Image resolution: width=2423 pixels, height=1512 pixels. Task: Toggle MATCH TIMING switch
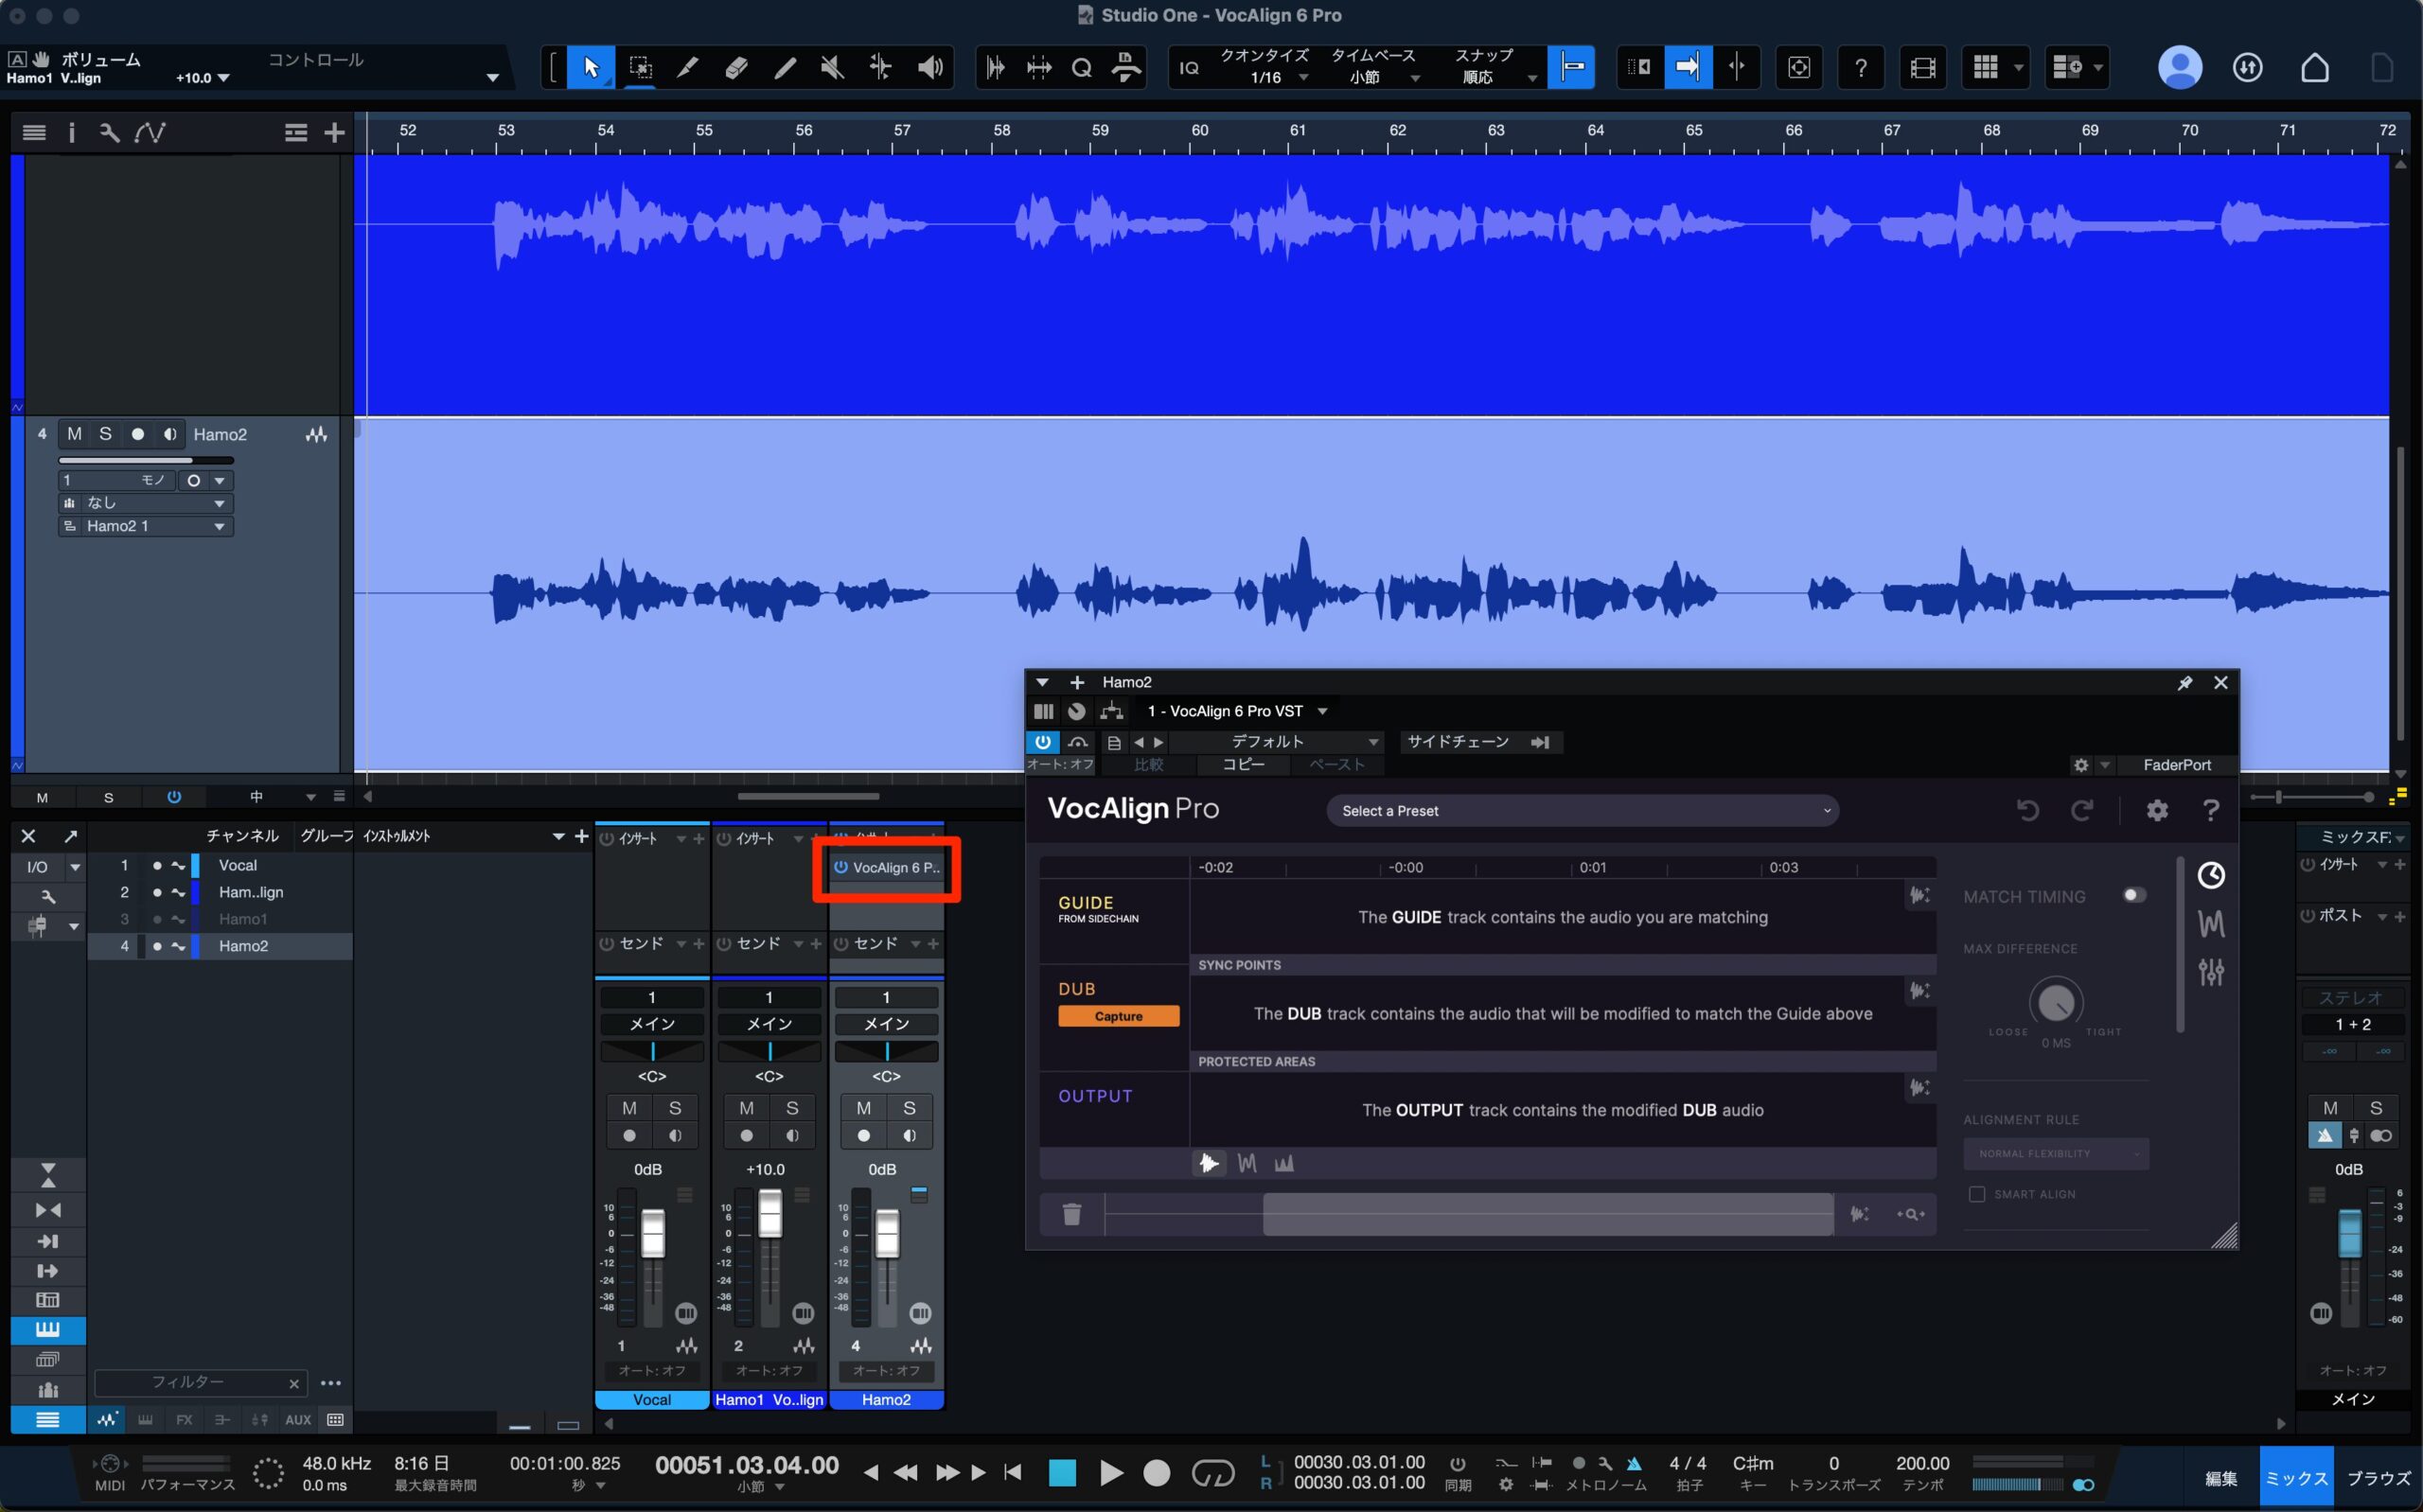2134,895
